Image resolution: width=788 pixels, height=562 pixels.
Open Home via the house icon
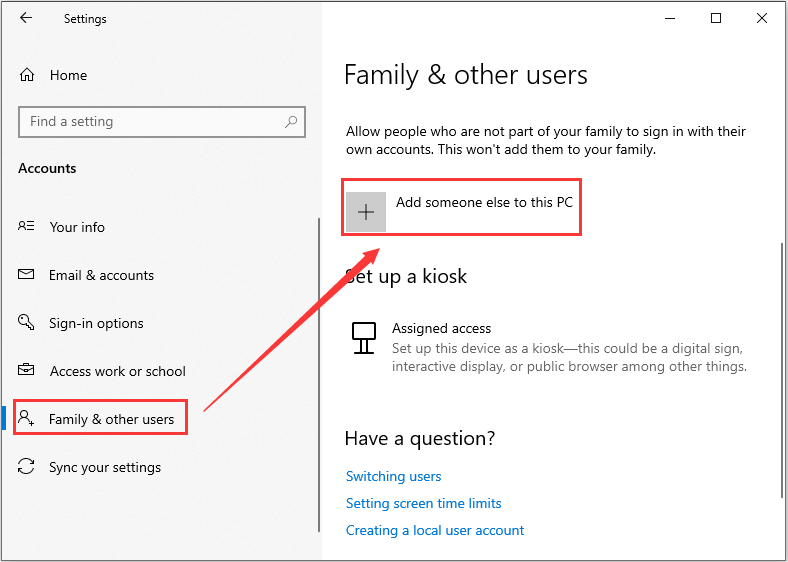27,75
